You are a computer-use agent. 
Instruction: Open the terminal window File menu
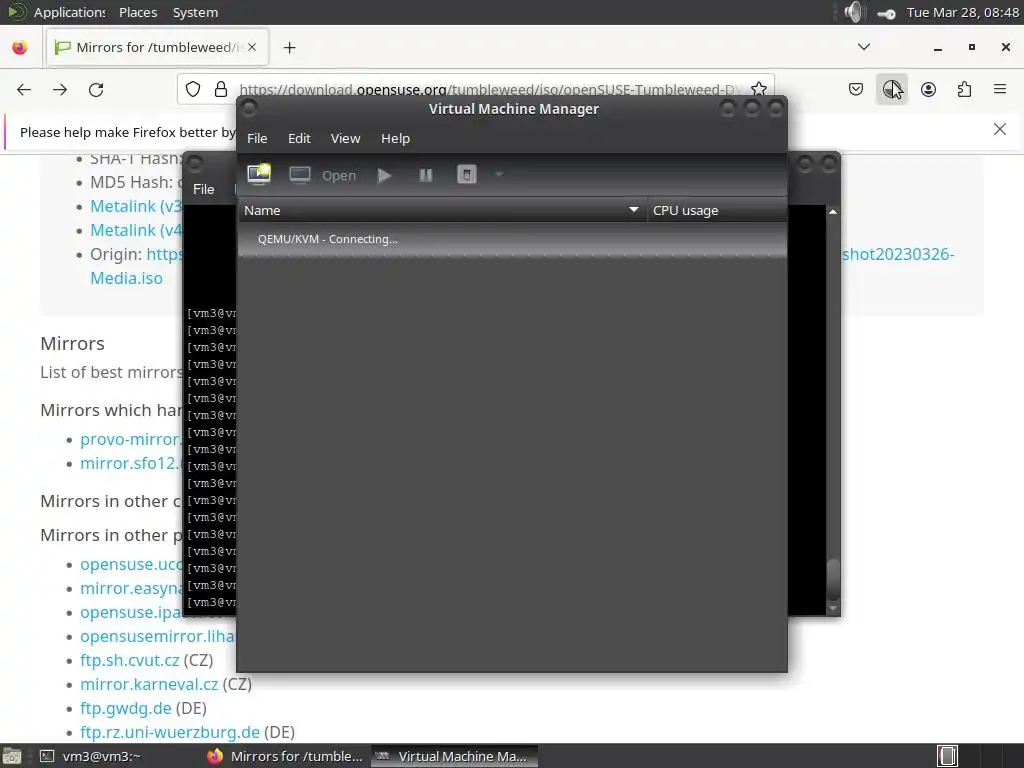[203, 189]
